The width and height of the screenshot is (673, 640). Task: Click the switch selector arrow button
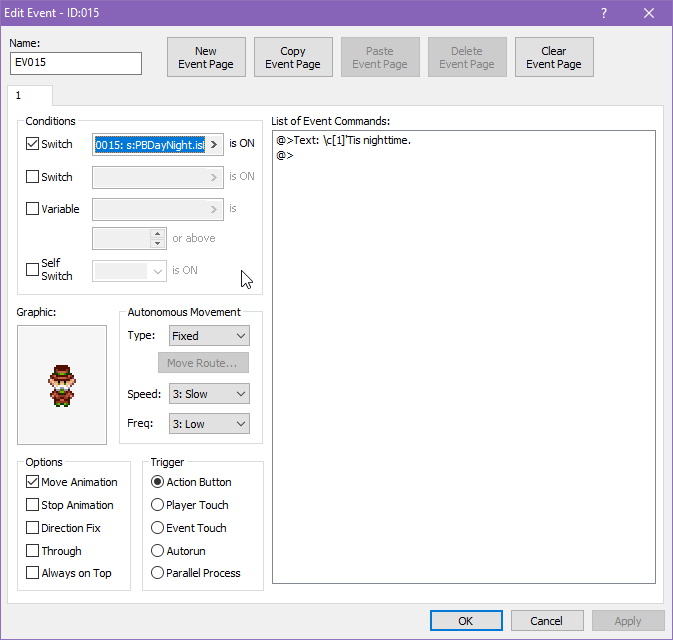pyautogui.click(x=214, y=144)
